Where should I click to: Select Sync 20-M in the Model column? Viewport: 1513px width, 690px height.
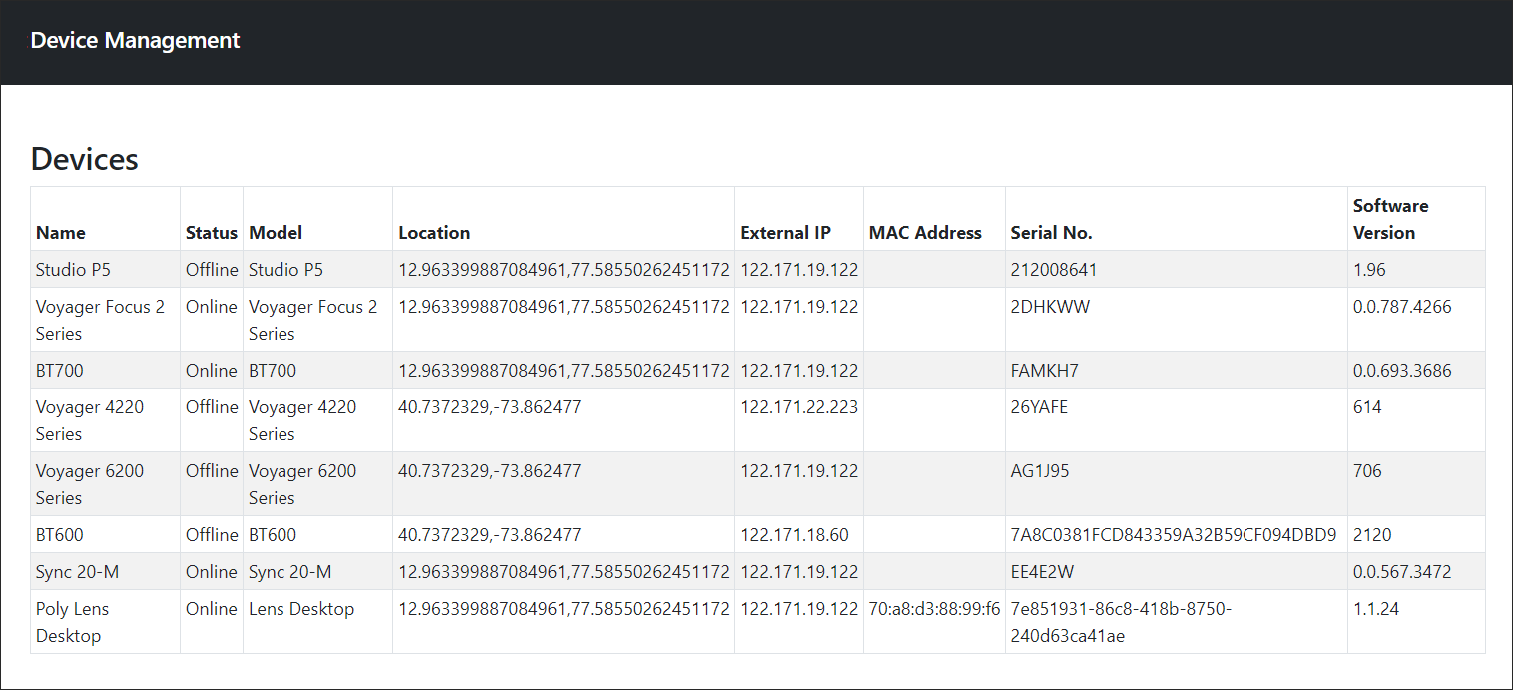coord(290,572)
